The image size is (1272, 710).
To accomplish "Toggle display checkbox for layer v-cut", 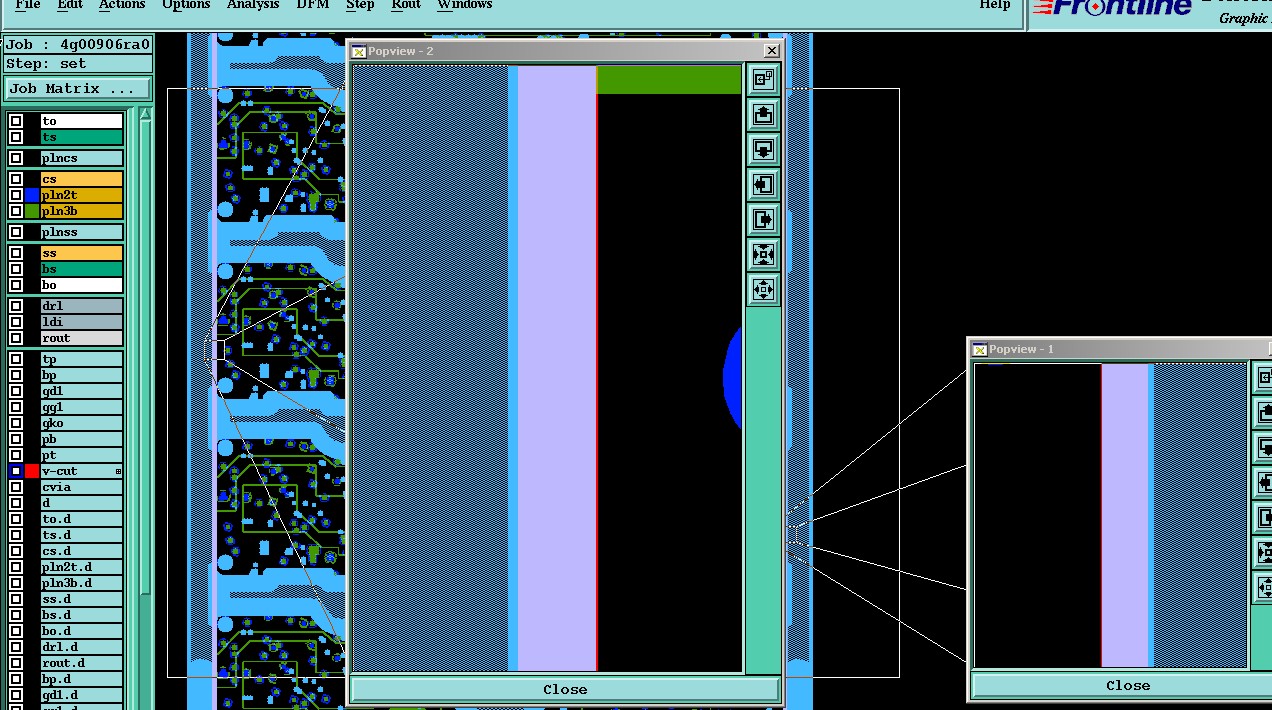I will tap(16, 471).
